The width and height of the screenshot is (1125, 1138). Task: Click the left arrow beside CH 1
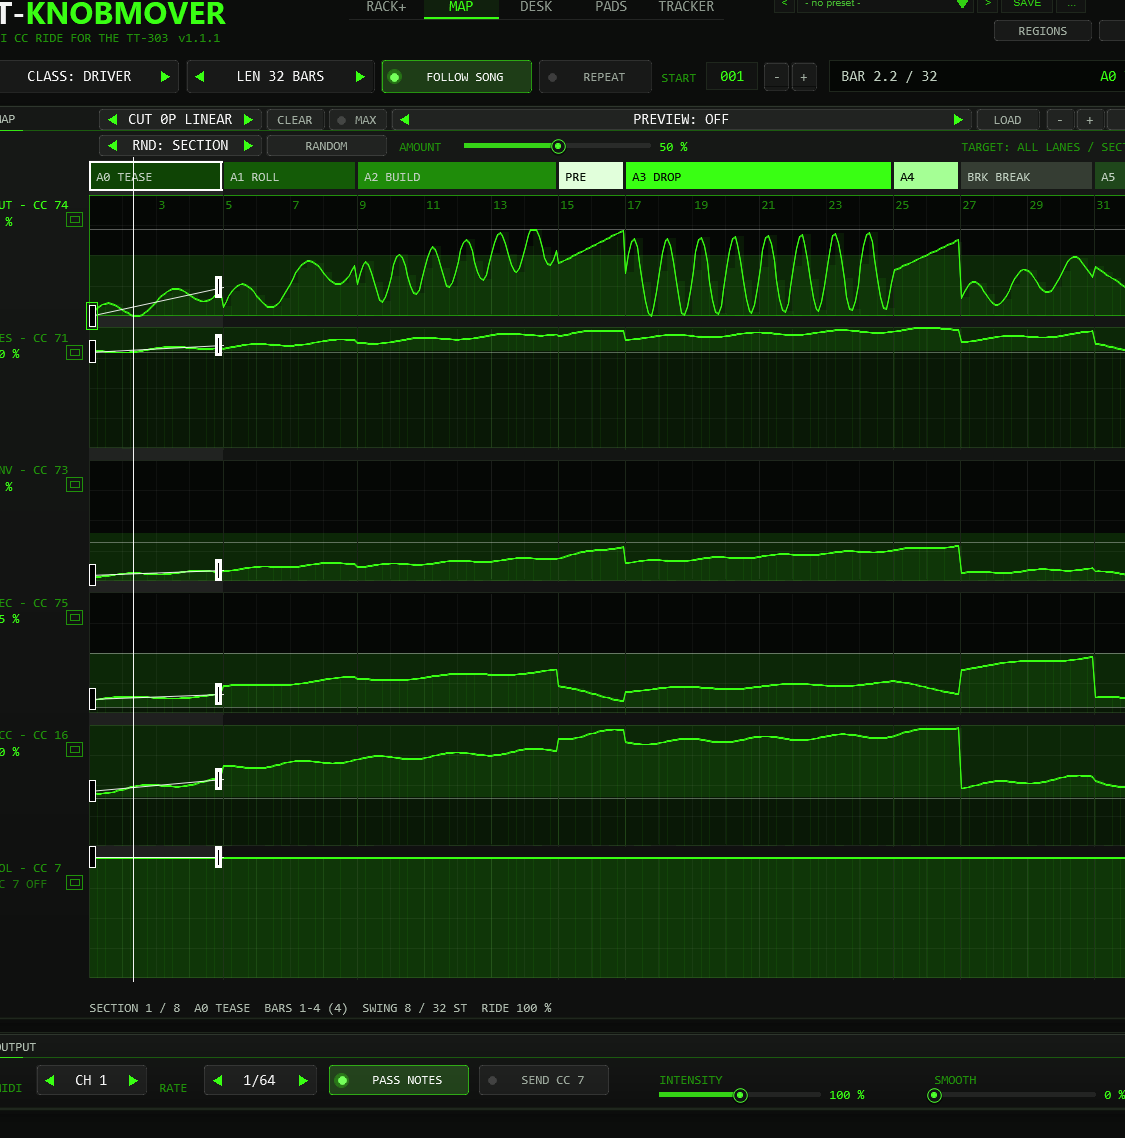(x=49, y=1081)
